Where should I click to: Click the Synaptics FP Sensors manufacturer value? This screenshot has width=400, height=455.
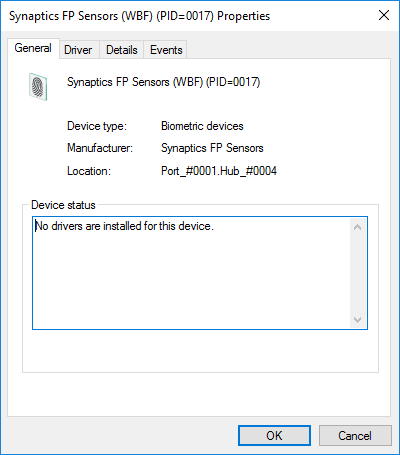212,148
